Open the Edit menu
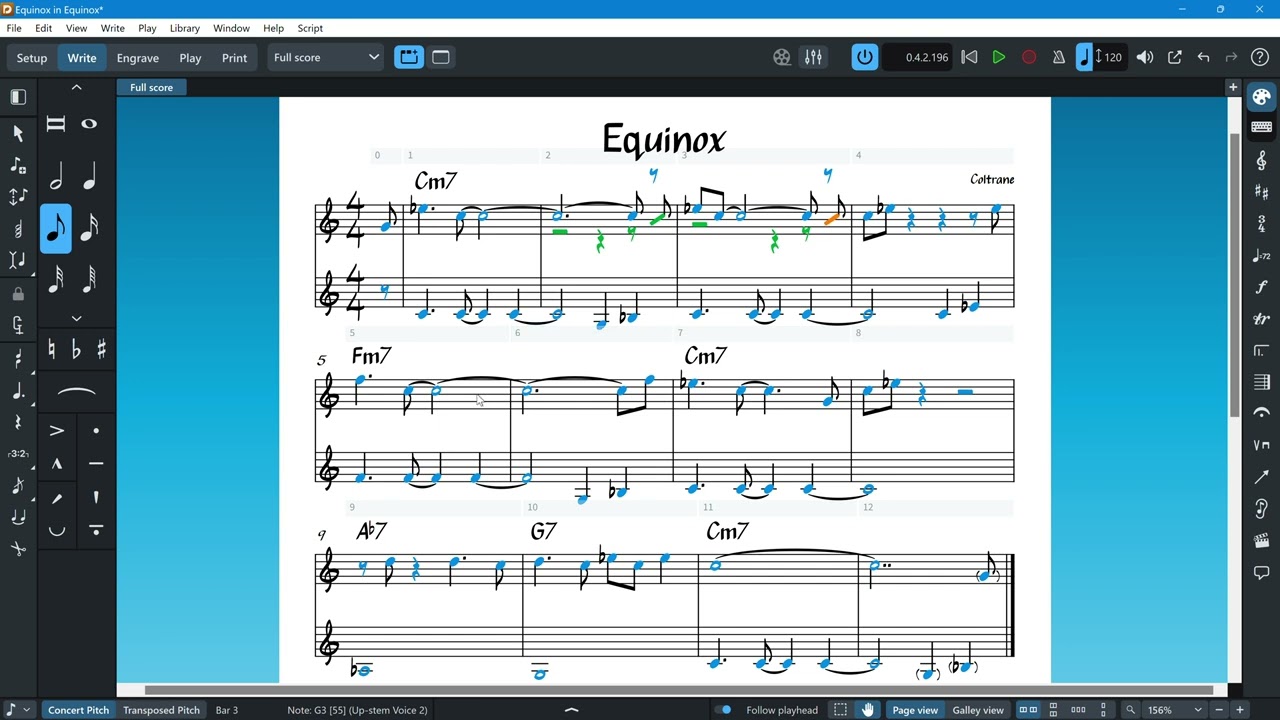 tap(43, 28)
